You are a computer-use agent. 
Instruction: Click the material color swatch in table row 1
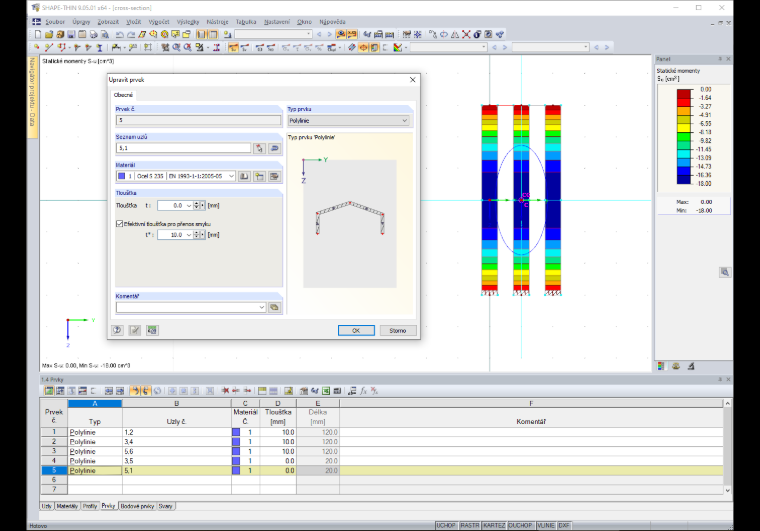point(236,432)
